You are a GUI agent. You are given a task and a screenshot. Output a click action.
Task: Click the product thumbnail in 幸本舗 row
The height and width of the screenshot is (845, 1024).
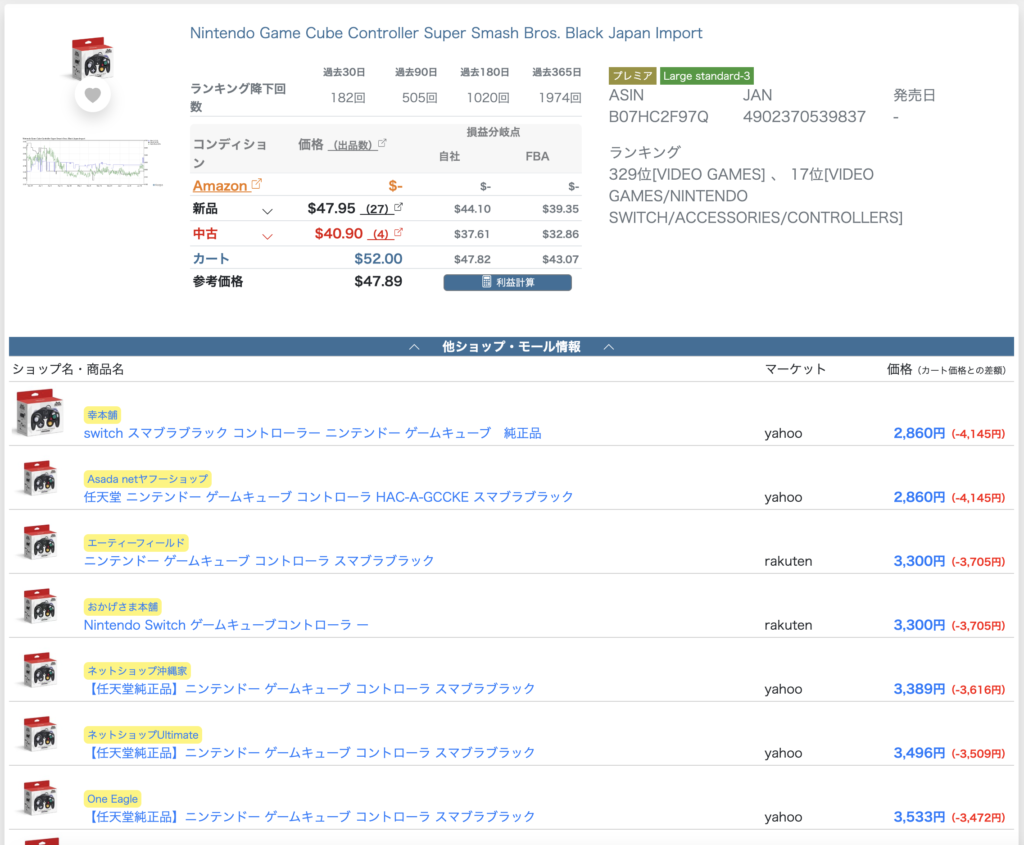tap(39, 413)
